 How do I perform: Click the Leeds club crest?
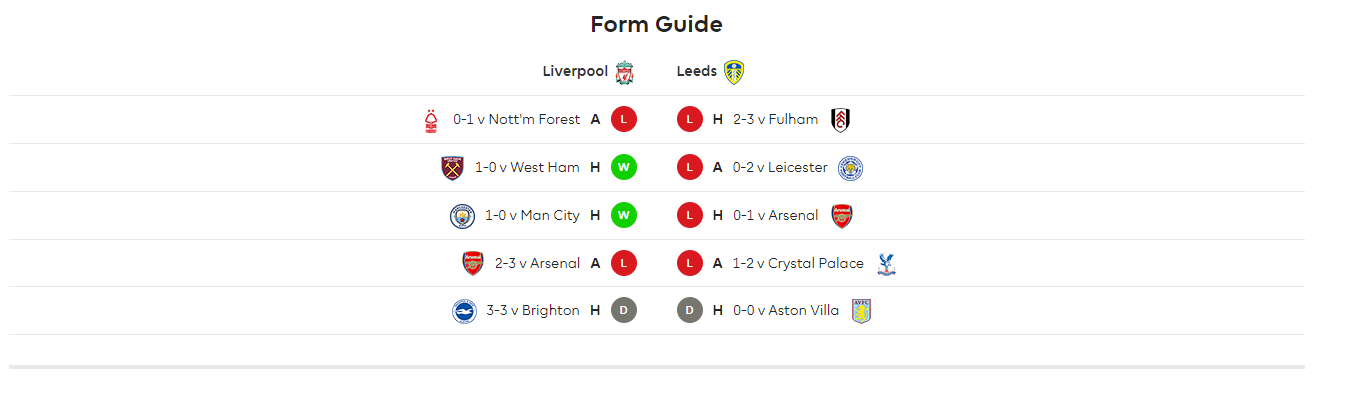point(734,72)
